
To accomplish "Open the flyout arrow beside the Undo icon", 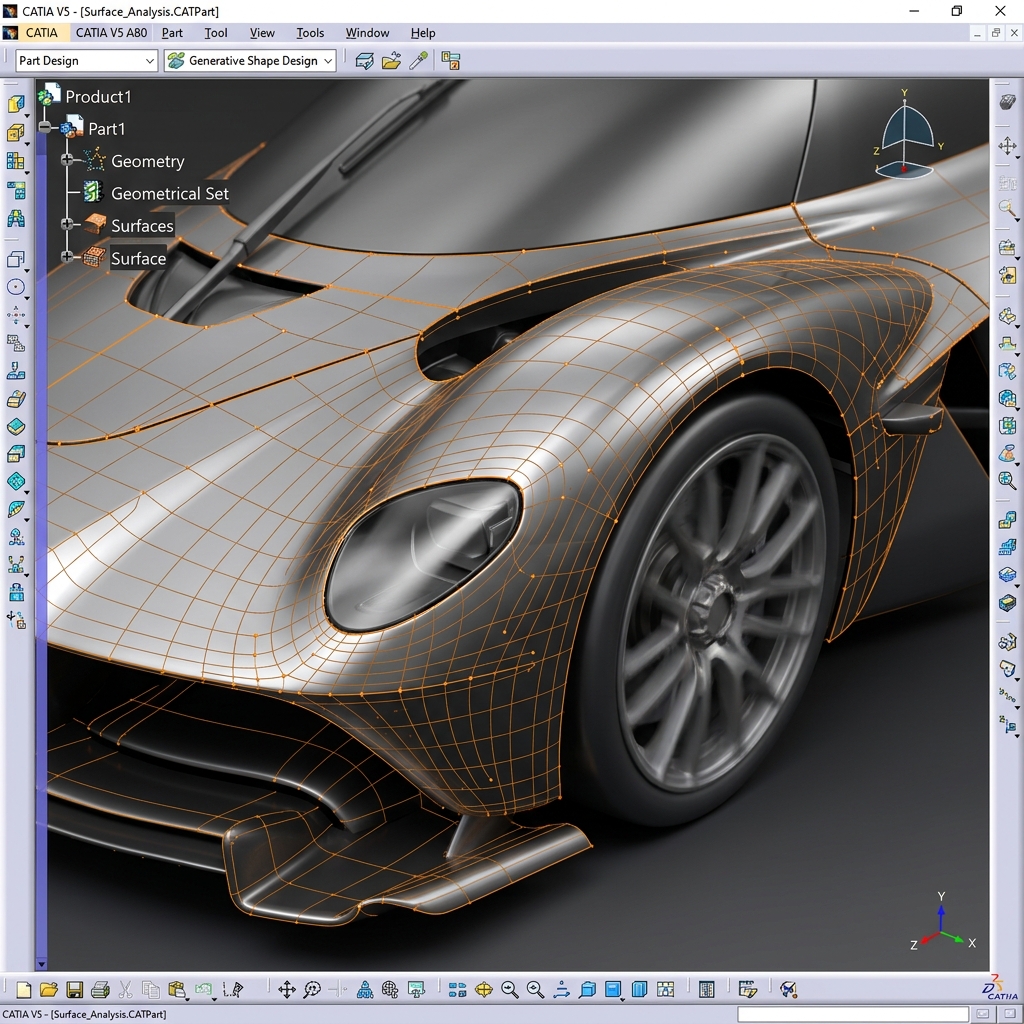I will coord(214,999).
